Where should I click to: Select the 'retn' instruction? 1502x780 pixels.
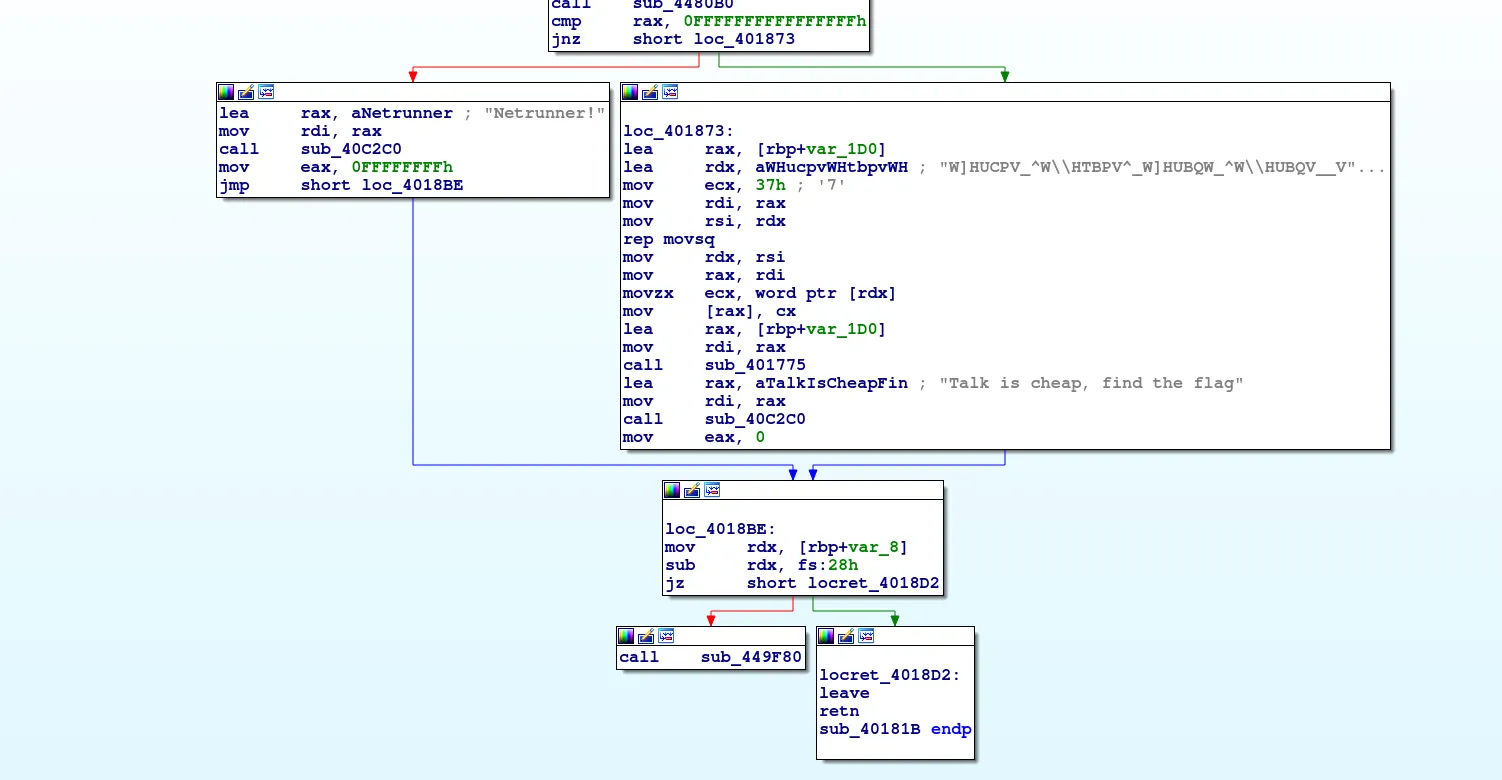click(839, 711)
